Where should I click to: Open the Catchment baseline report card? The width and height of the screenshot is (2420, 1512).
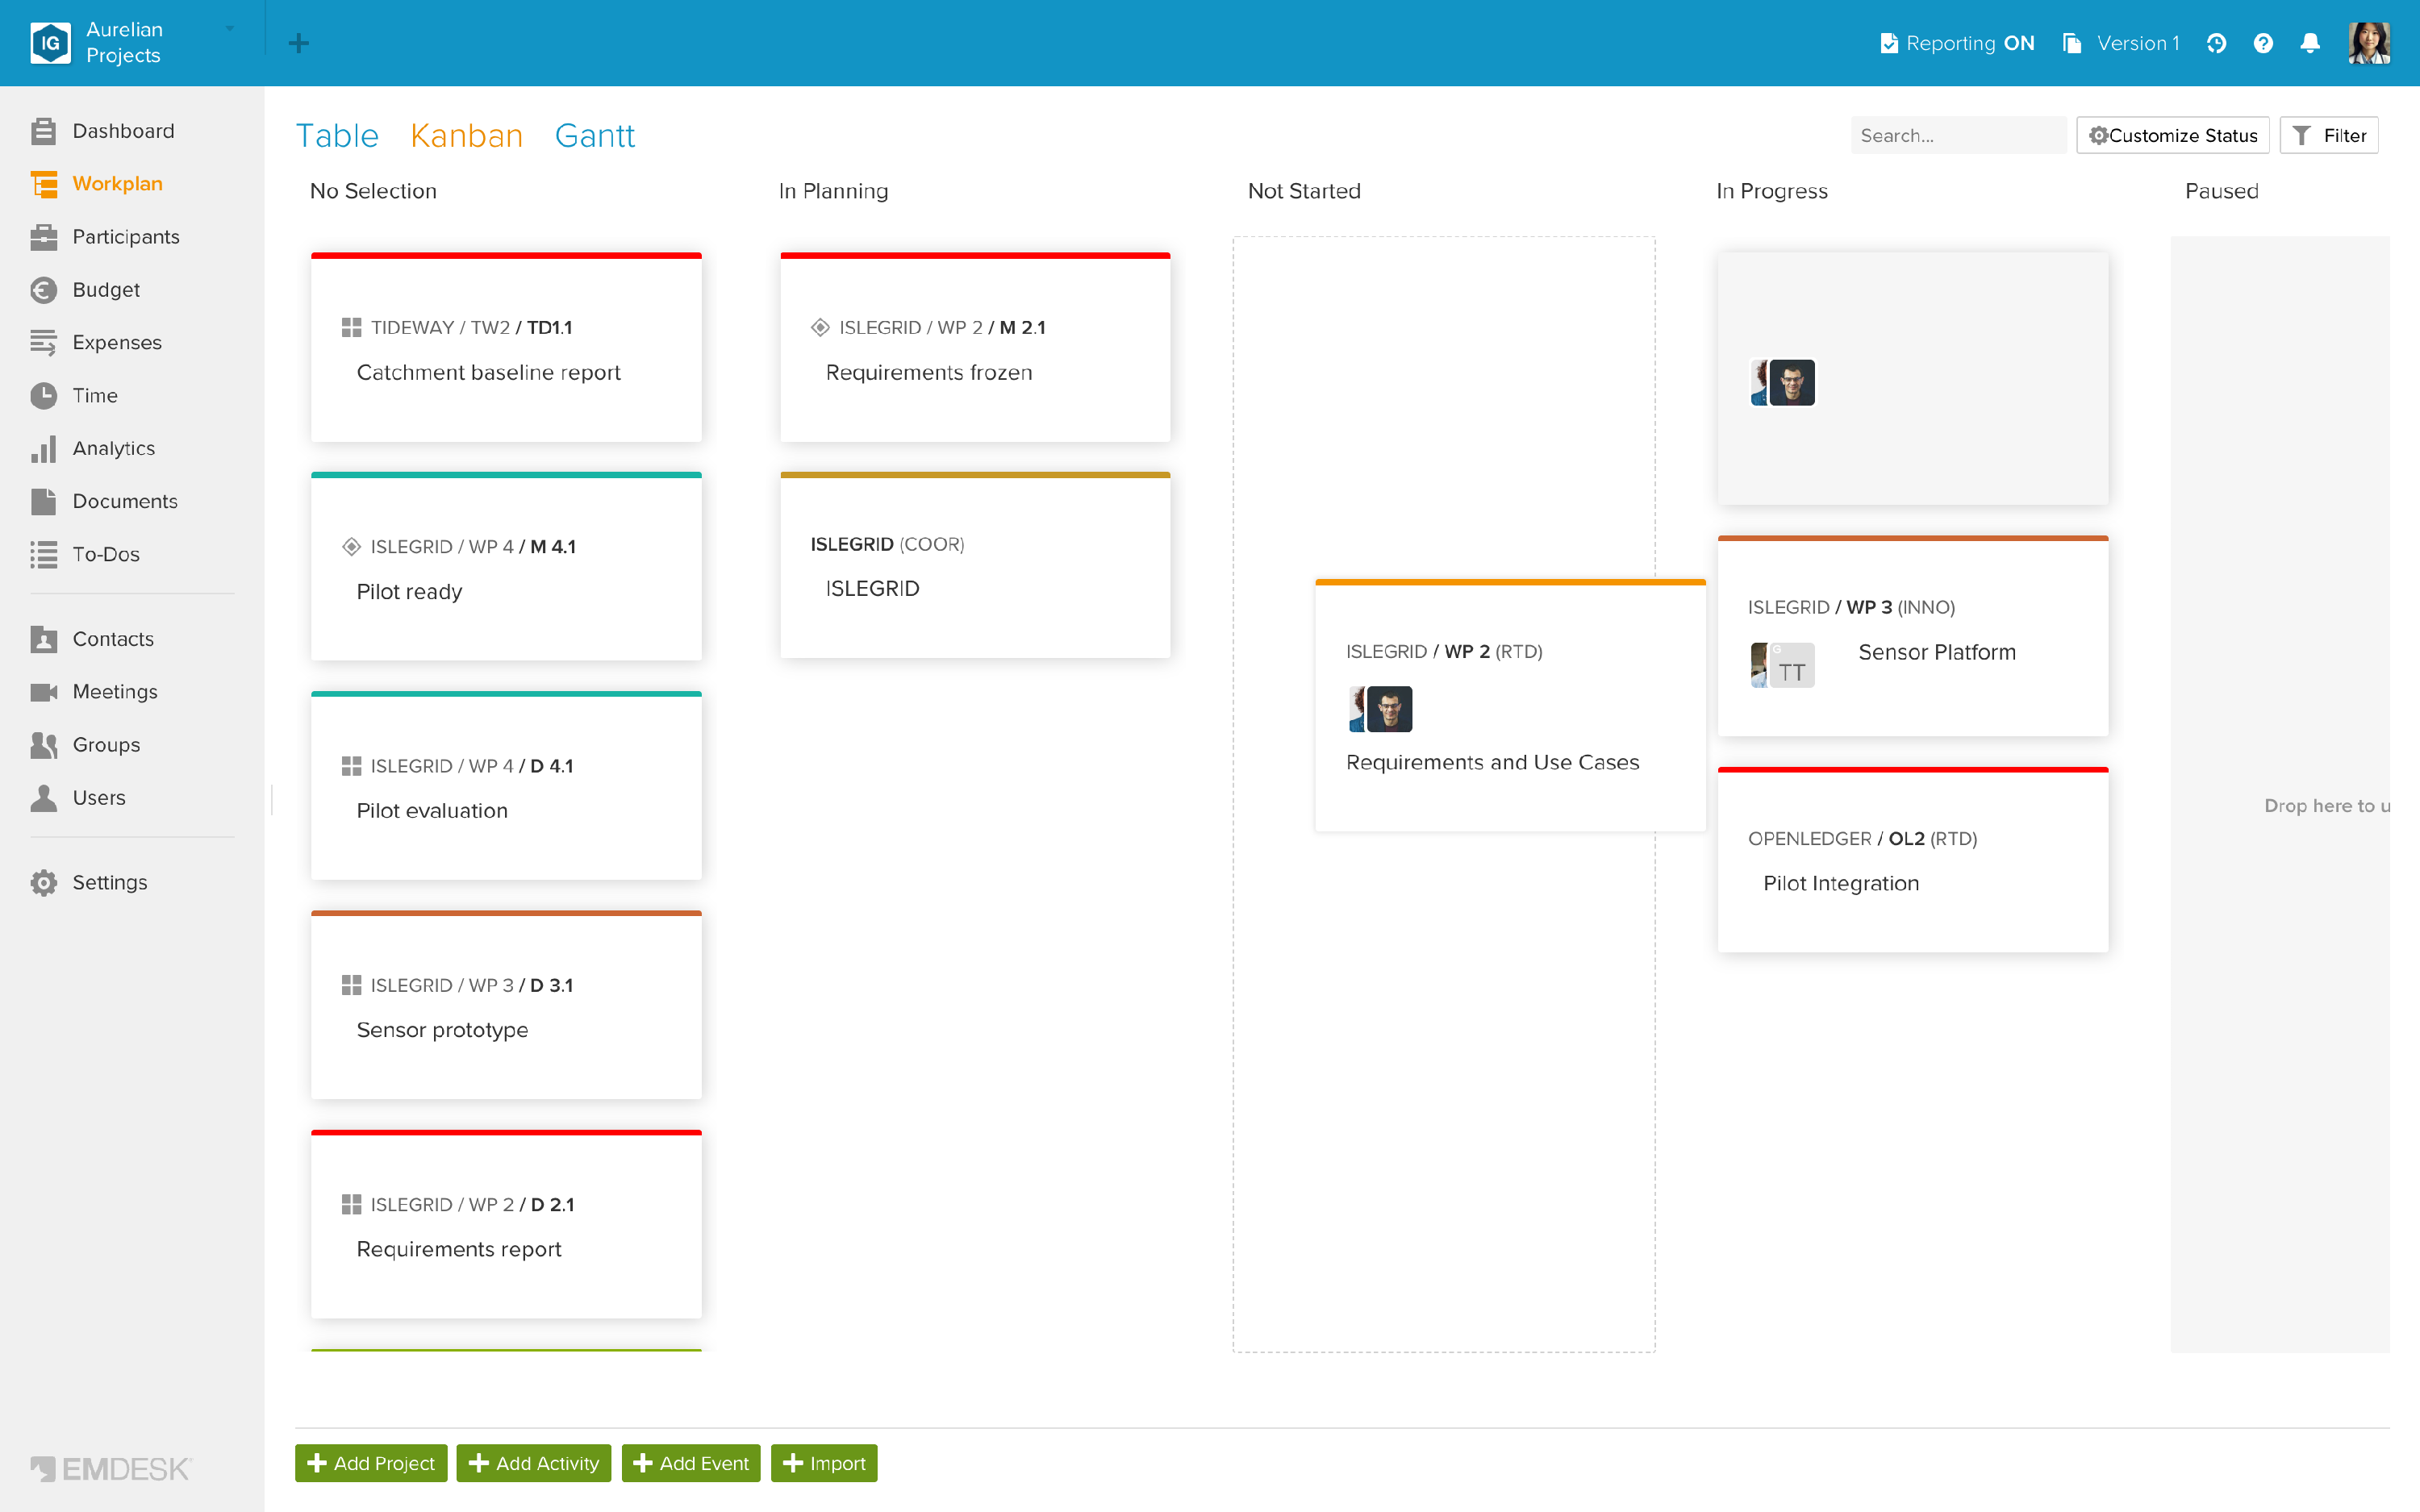point(506,347)
